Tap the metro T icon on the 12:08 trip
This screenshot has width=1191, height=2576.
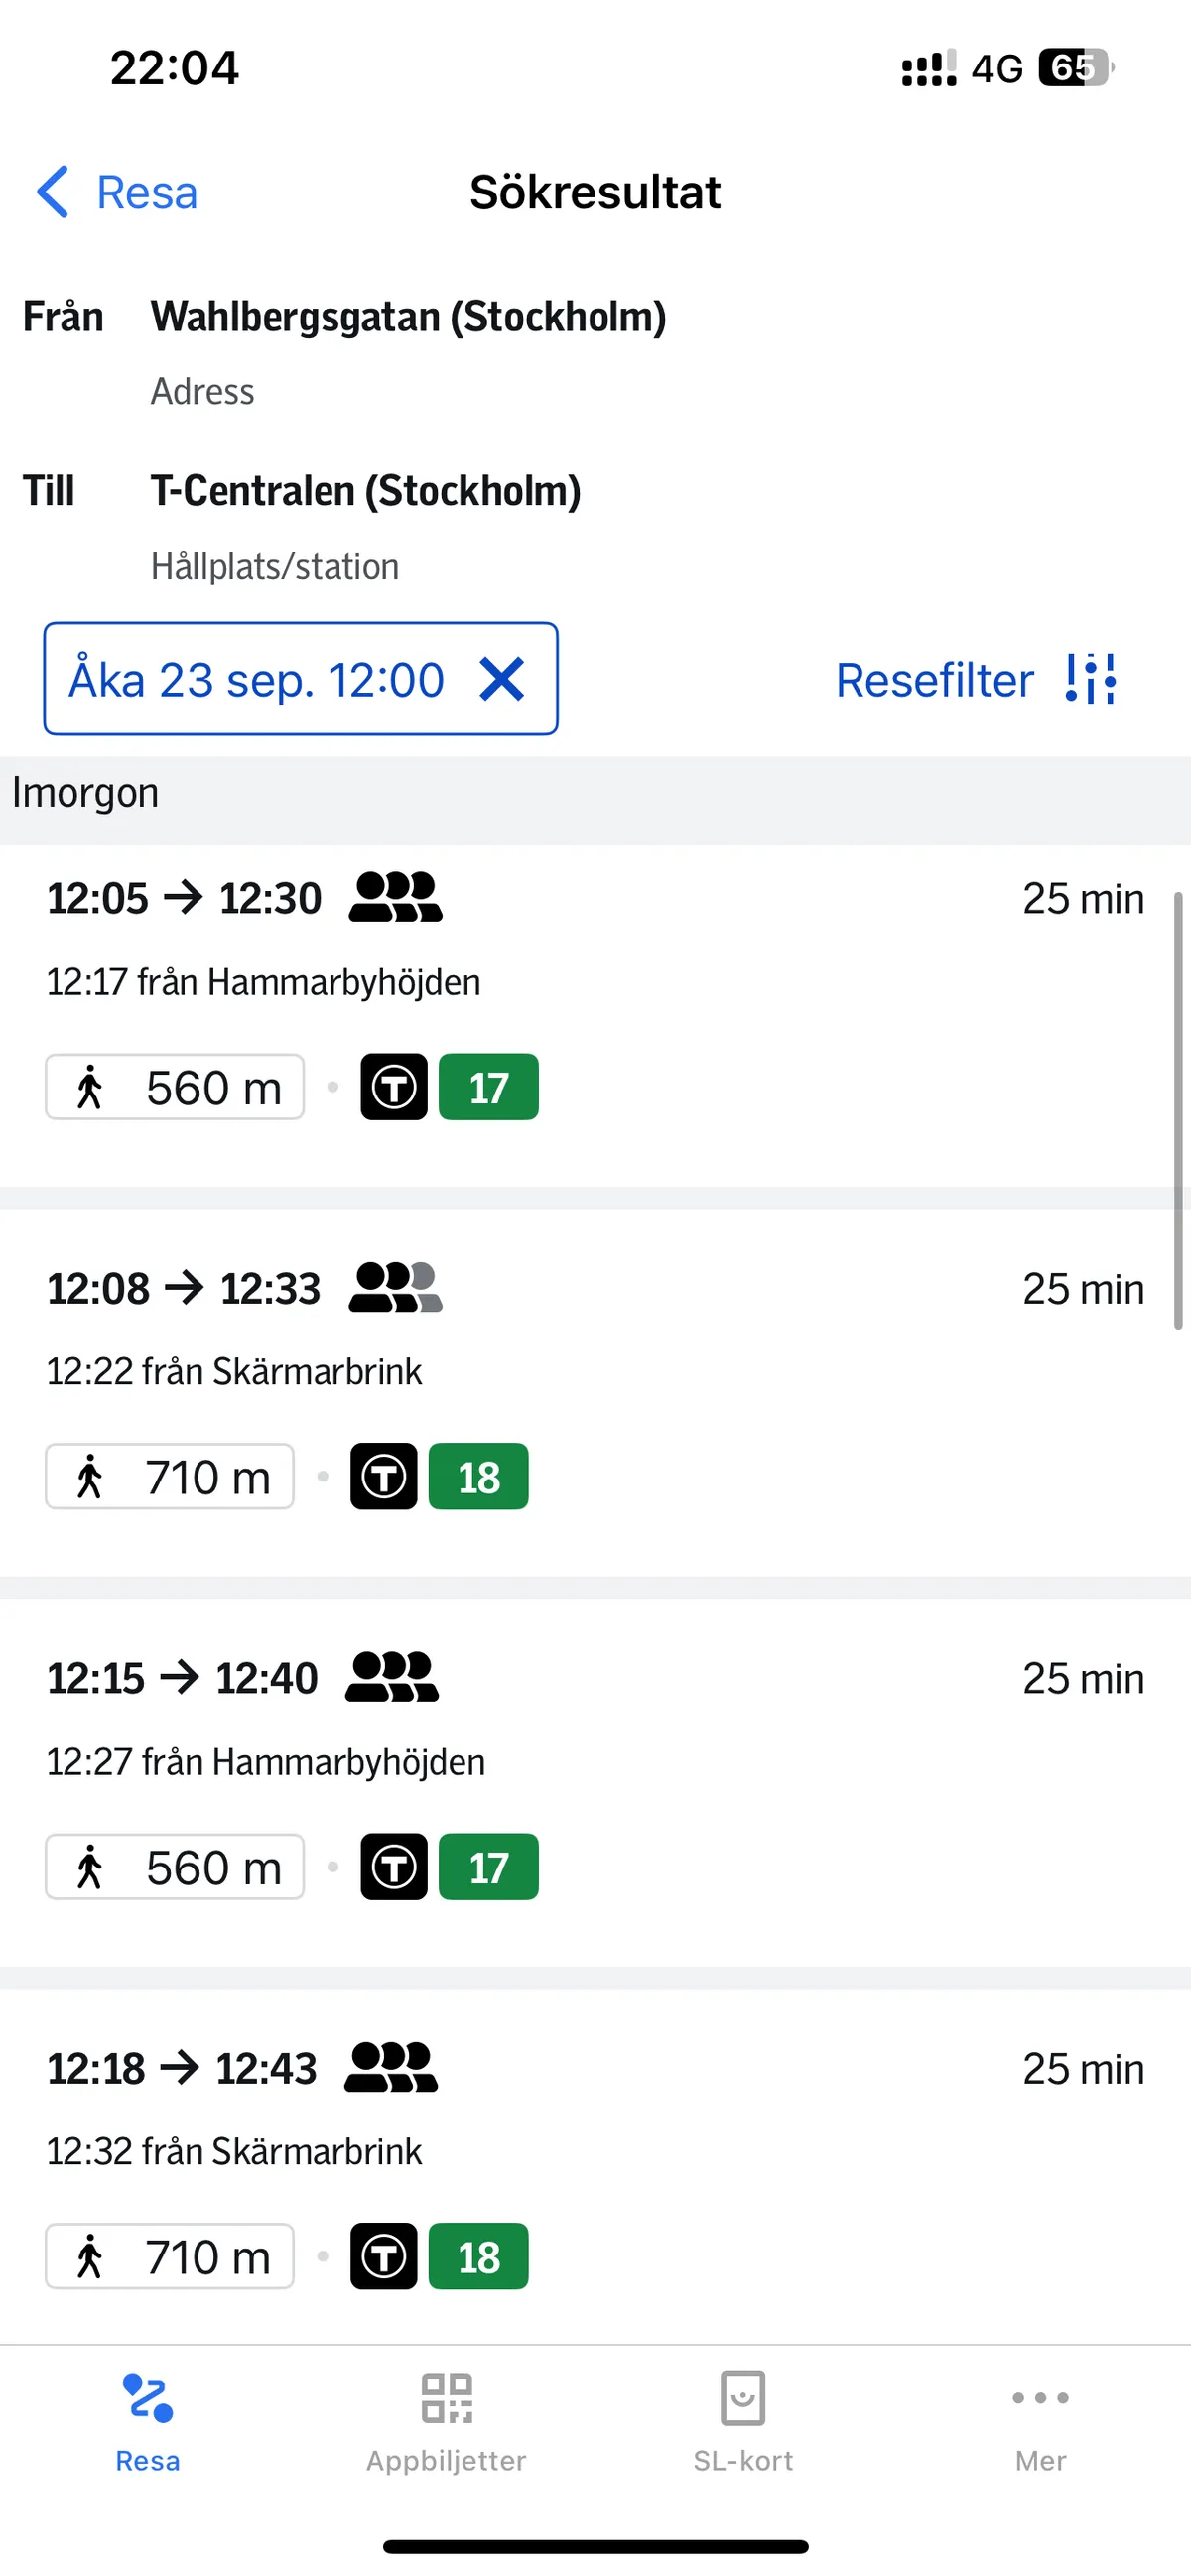tap(384, 1477)
